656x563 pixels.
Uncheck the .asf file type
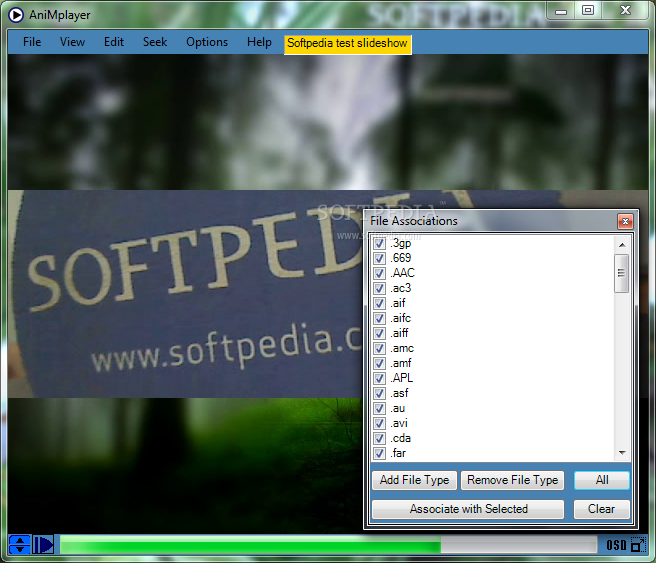point(379,394)
